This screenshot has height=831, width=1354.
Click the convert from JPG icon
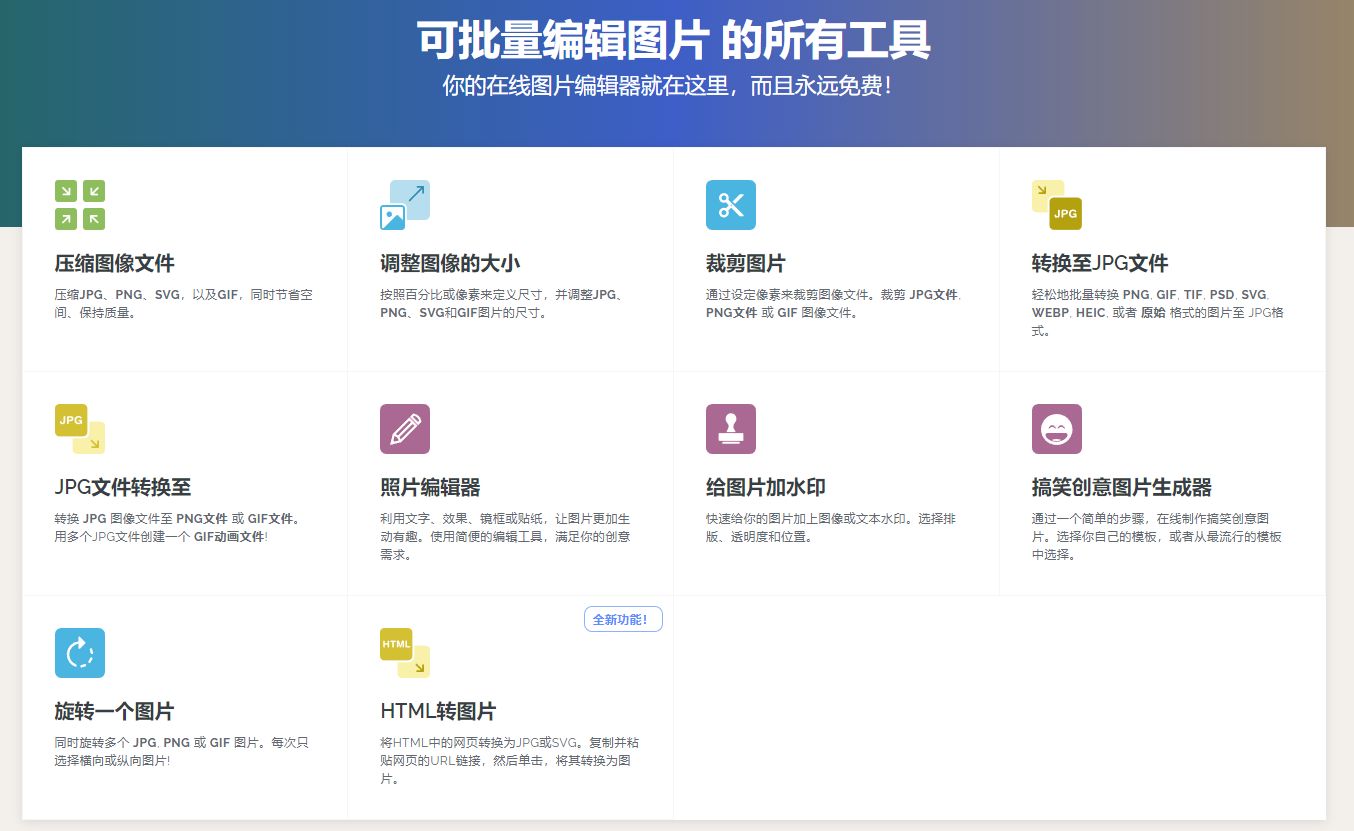[80, 429]
